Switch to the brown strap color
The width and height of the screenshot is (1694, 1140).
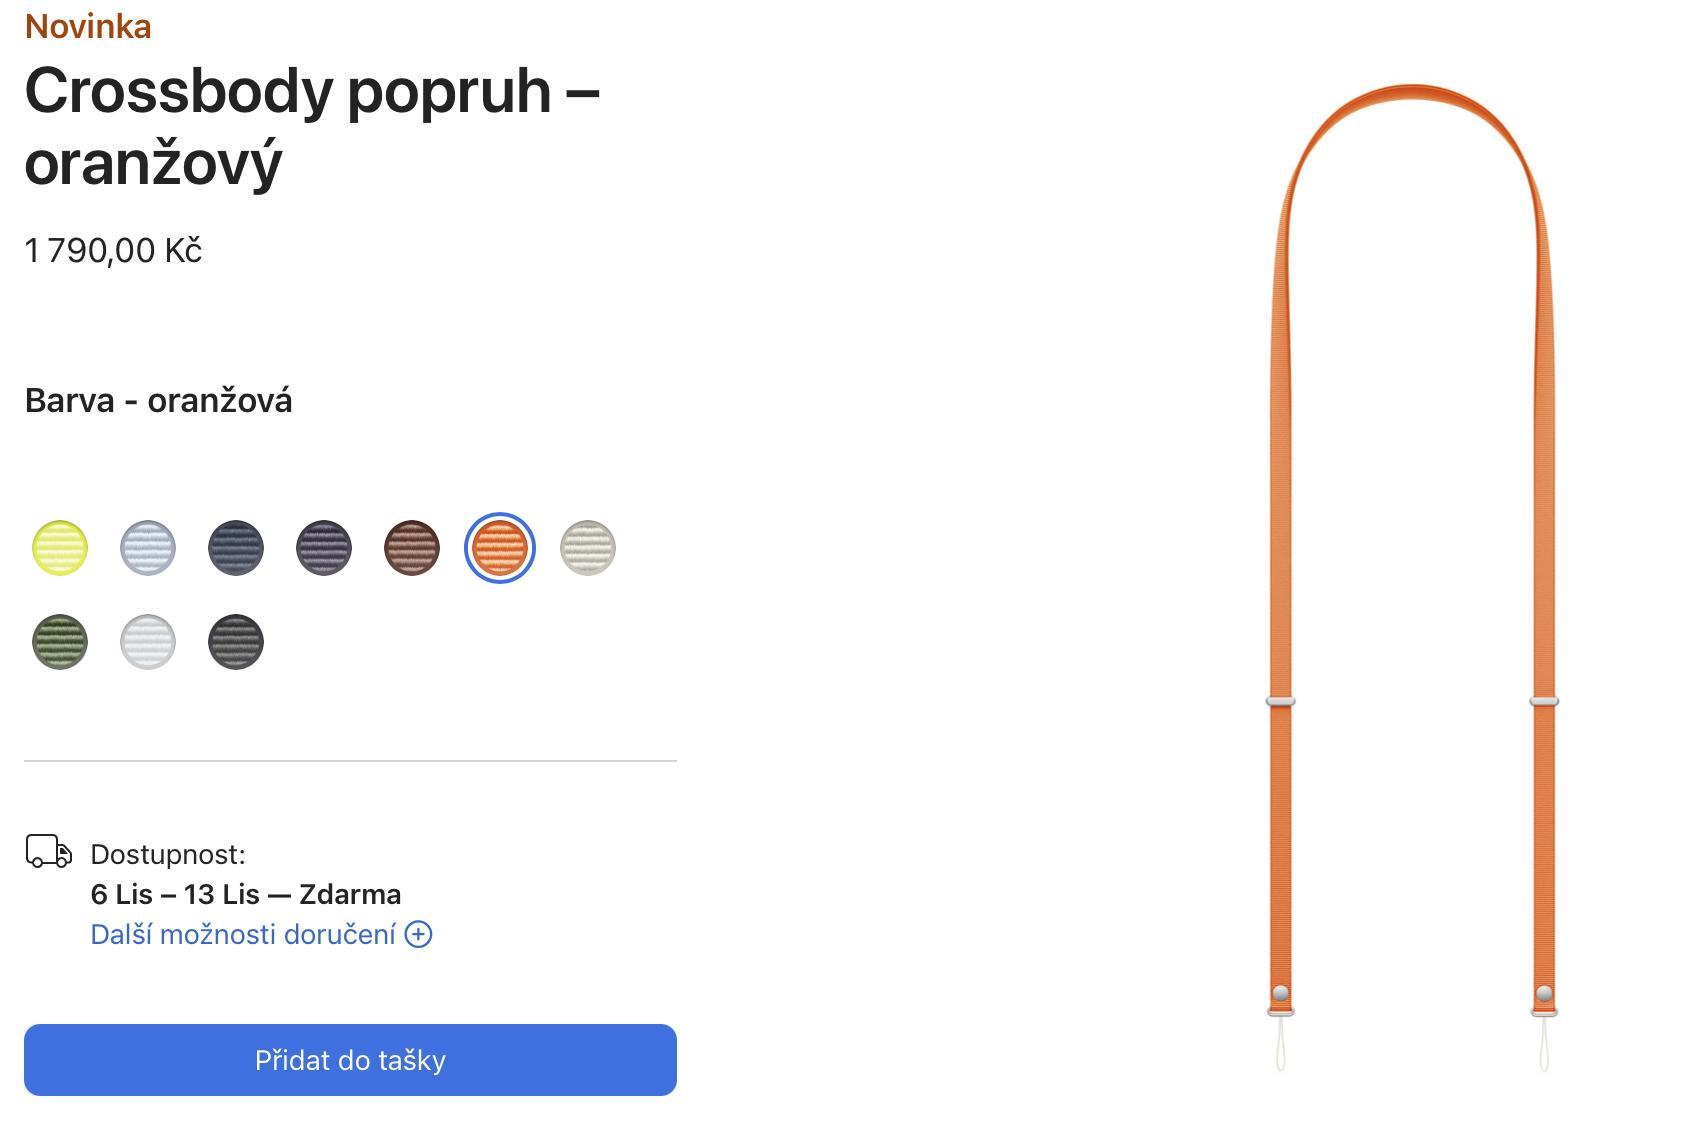click(x=412, y=548)
